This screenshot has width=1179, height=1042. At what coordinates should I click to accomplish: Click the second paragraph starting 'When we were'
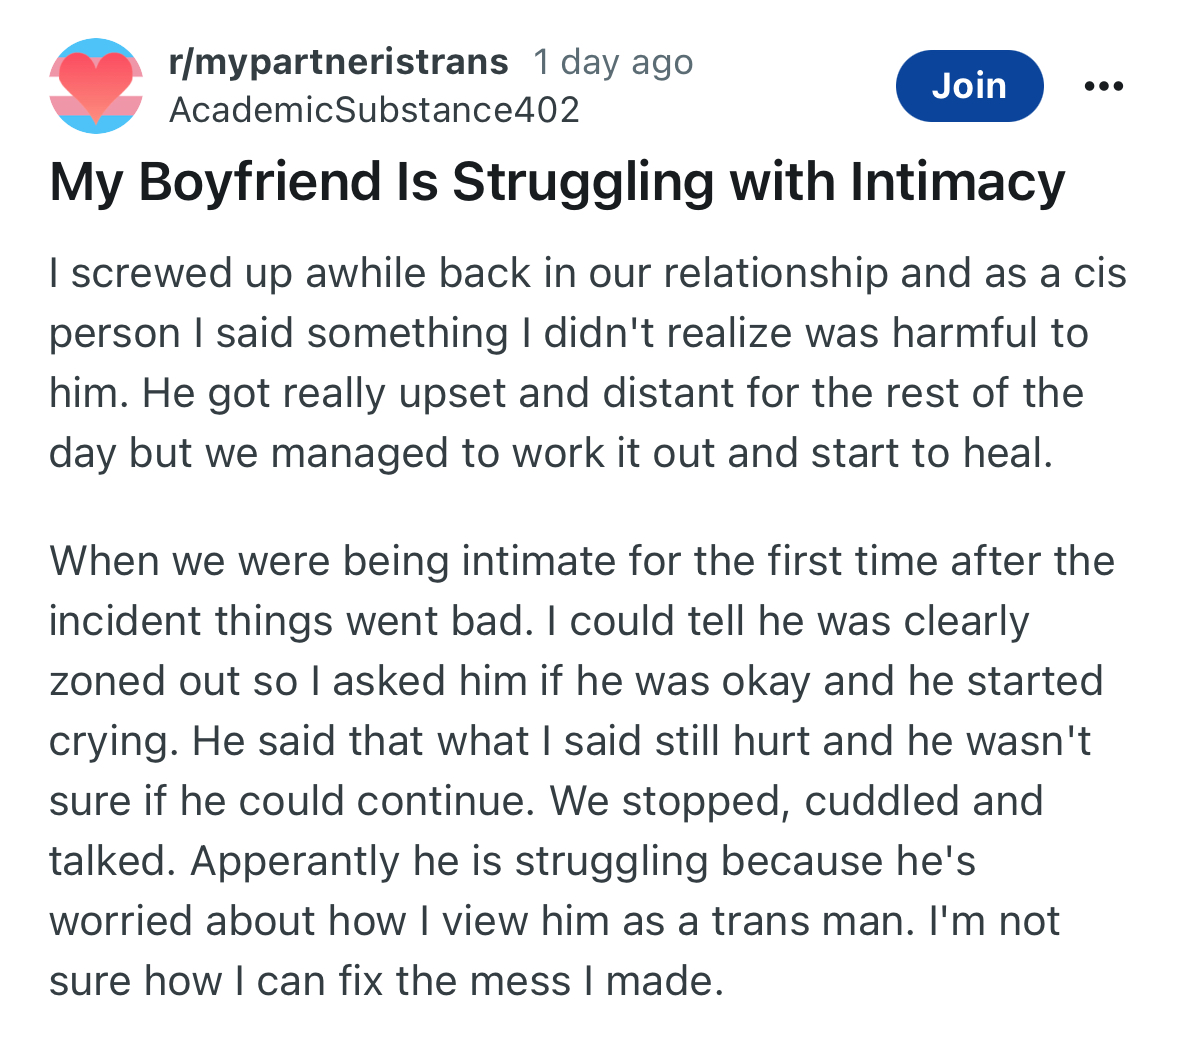(x=582, y=771)
